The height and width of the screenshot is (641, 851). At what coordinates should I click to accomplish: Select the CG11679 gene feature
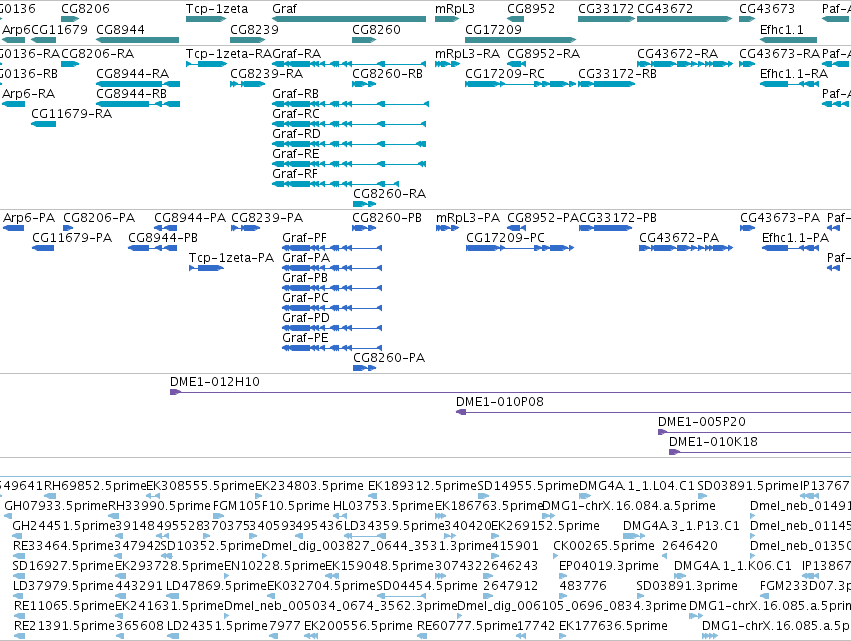click(x=43, y=40)
